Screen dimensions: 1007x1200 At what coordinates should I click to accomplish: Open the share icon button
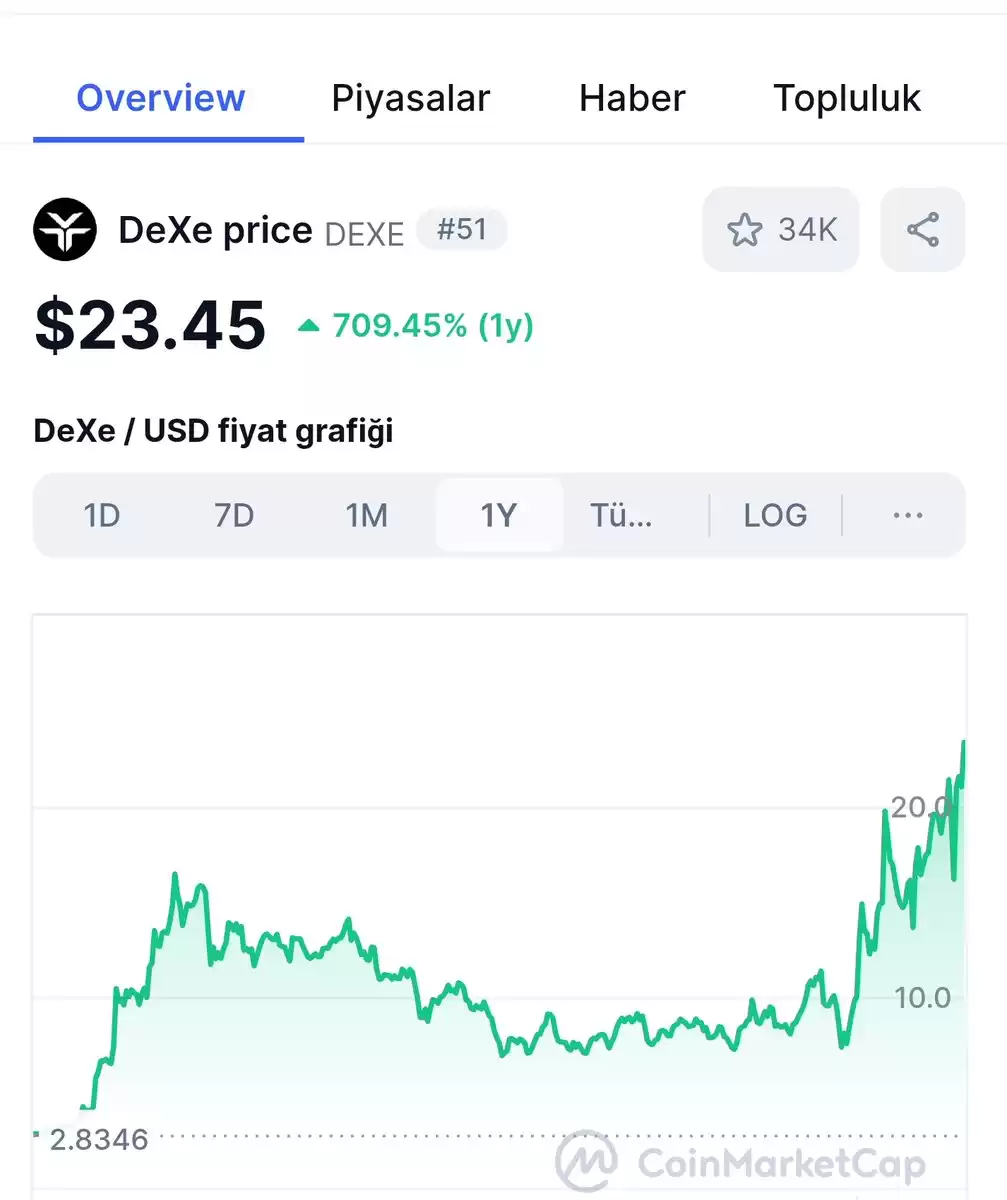point(922,230)
